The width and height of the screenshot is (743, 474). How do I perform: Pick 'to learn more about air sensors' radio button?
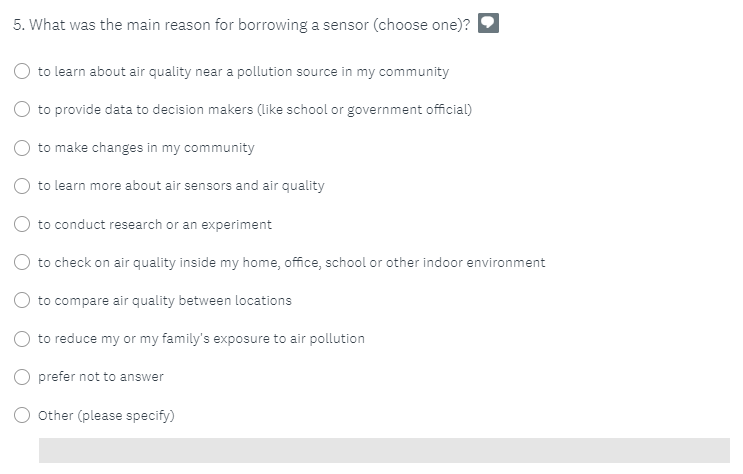pyautogui.click(x=23, y=186)
